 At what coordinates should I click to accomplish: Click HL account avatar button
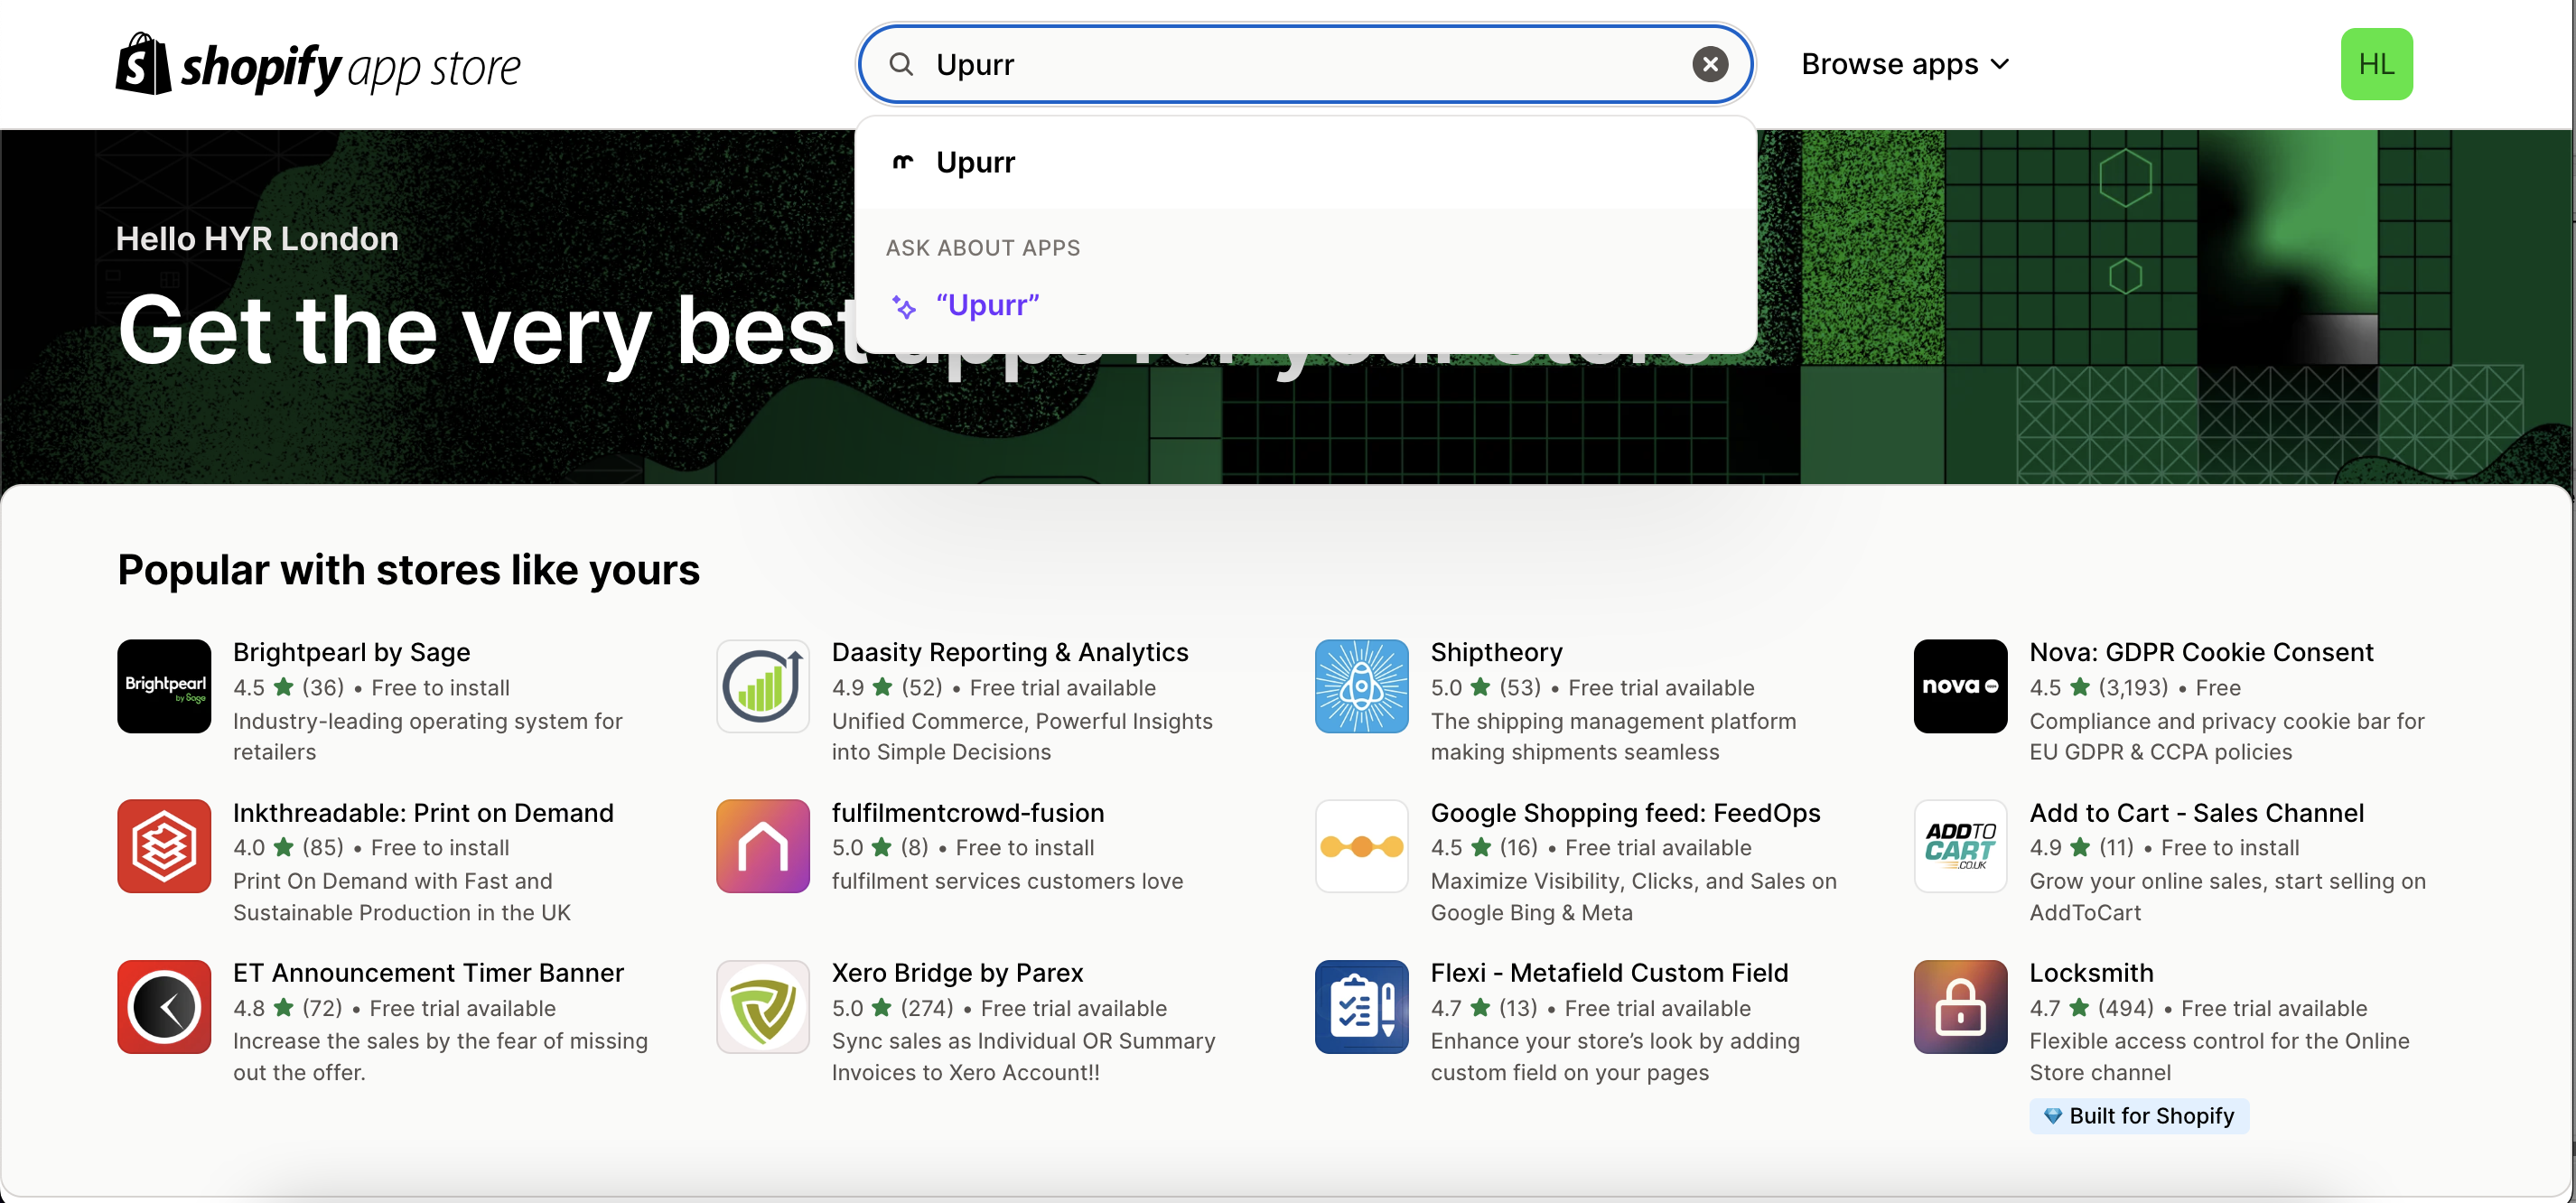(2377, 64)
